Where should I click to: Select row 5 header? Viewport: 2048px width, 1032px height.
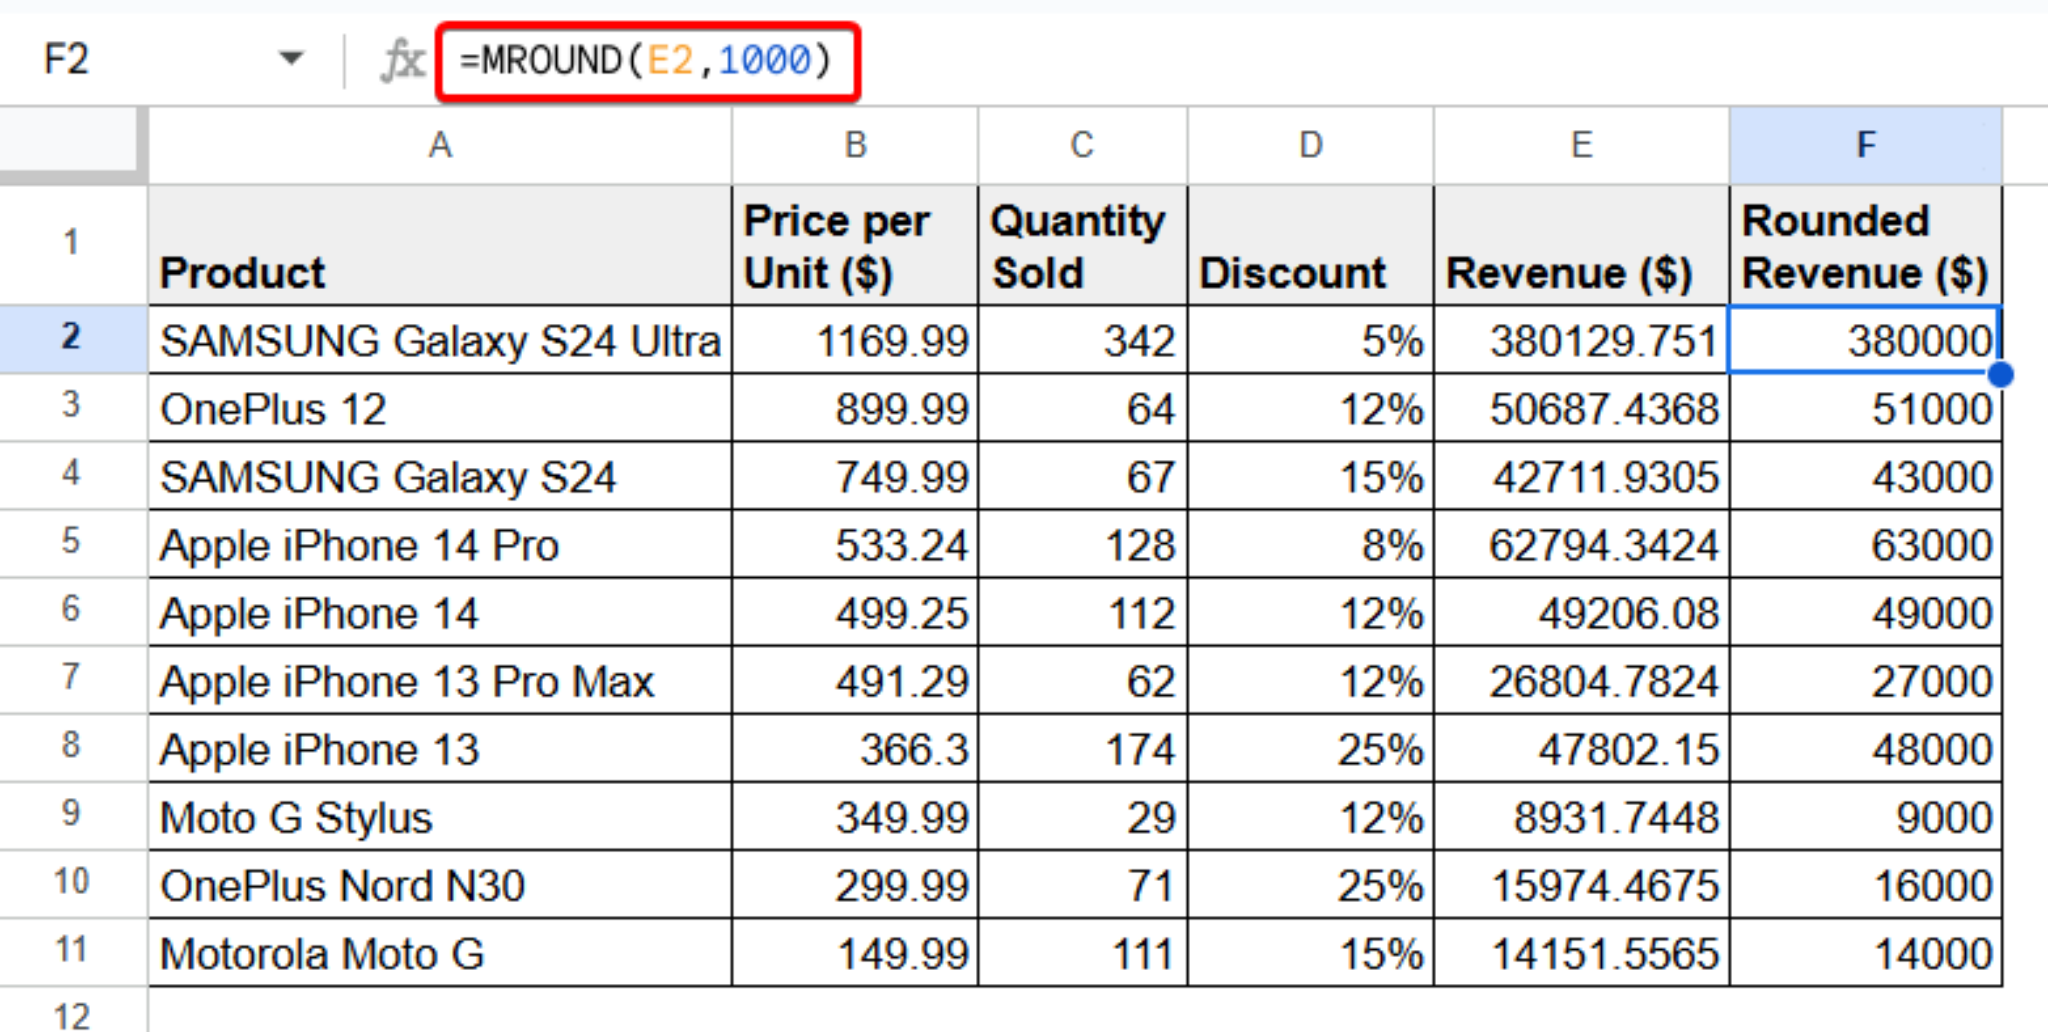72,543
